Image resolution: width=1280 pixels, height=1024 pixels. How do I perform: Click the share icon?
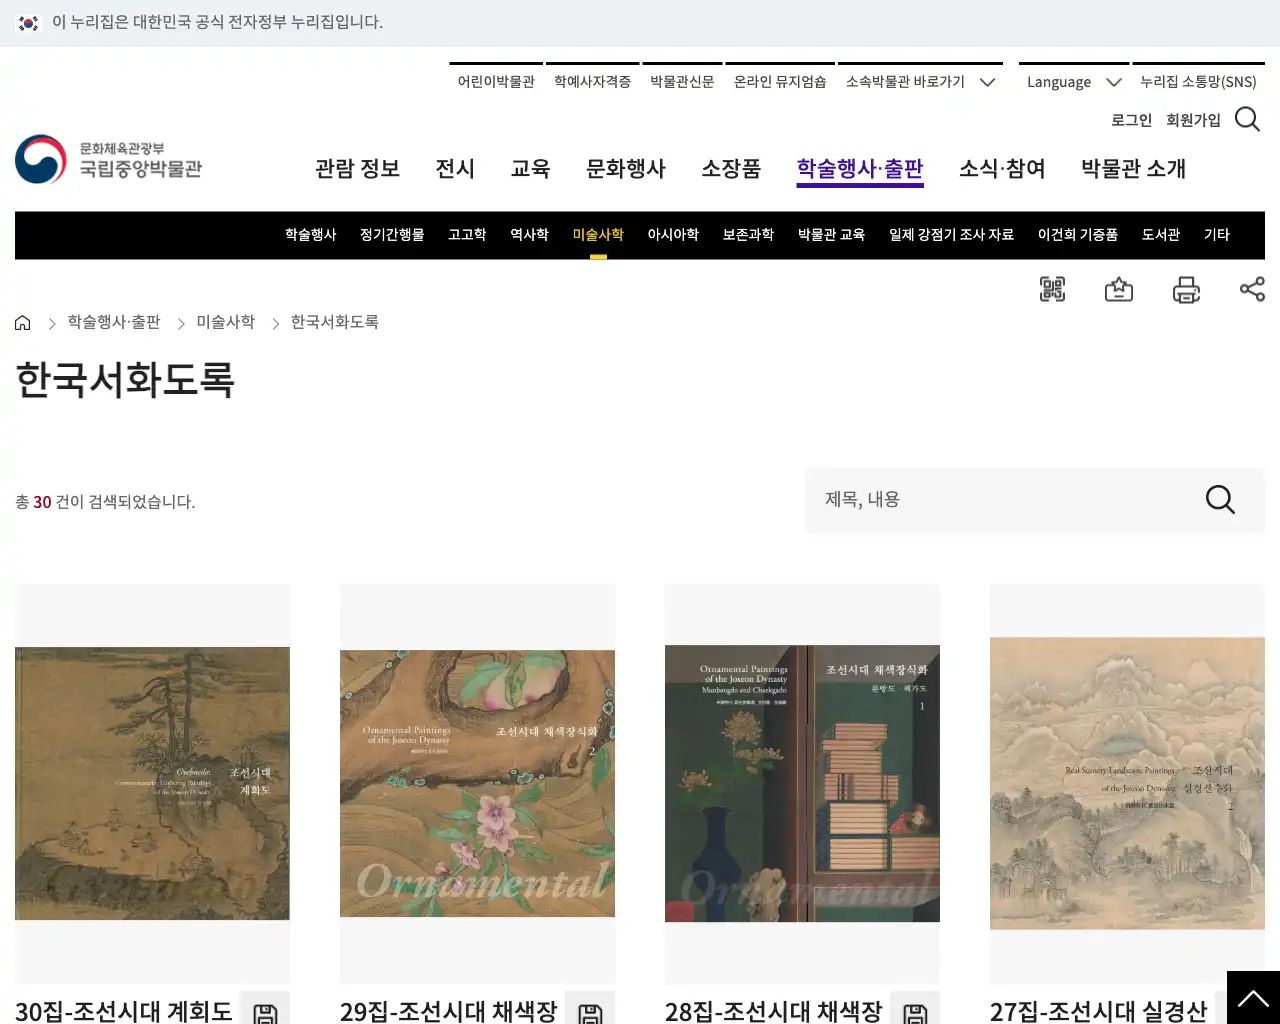1252,289
